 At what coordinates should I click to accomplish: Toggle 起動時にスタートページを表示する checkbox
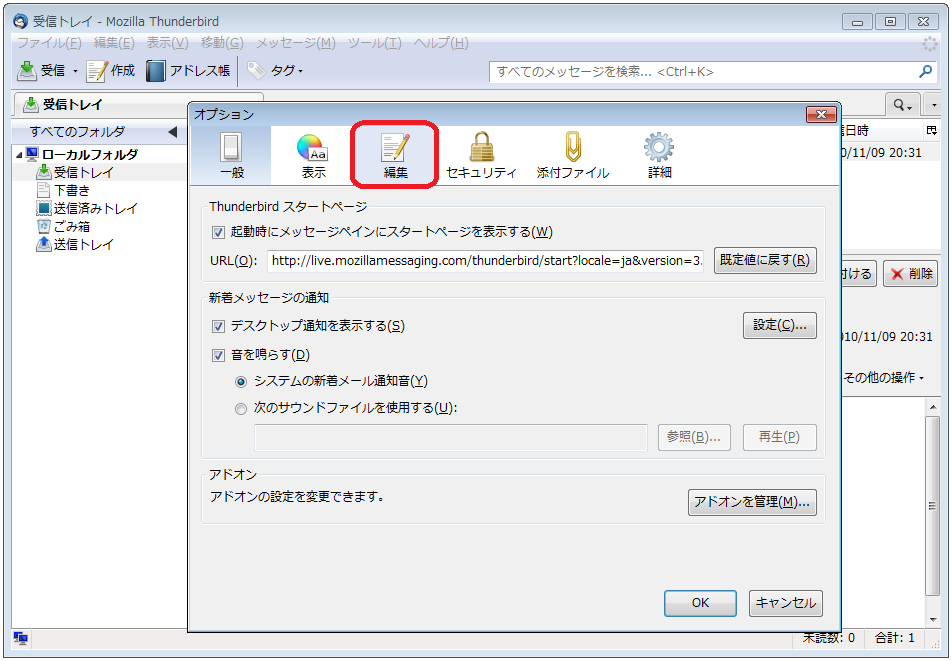pyautogui.click(x=218, y=232)
